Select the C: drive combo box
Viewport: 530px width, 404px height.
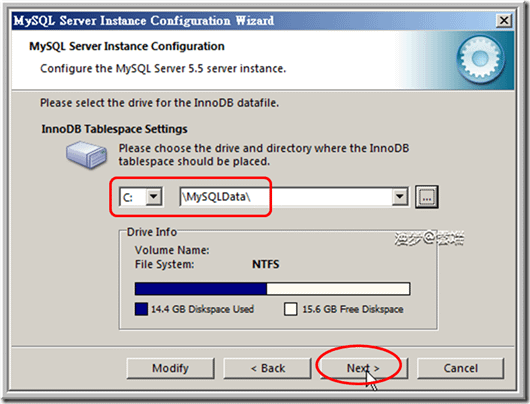[x=141, y=197]
